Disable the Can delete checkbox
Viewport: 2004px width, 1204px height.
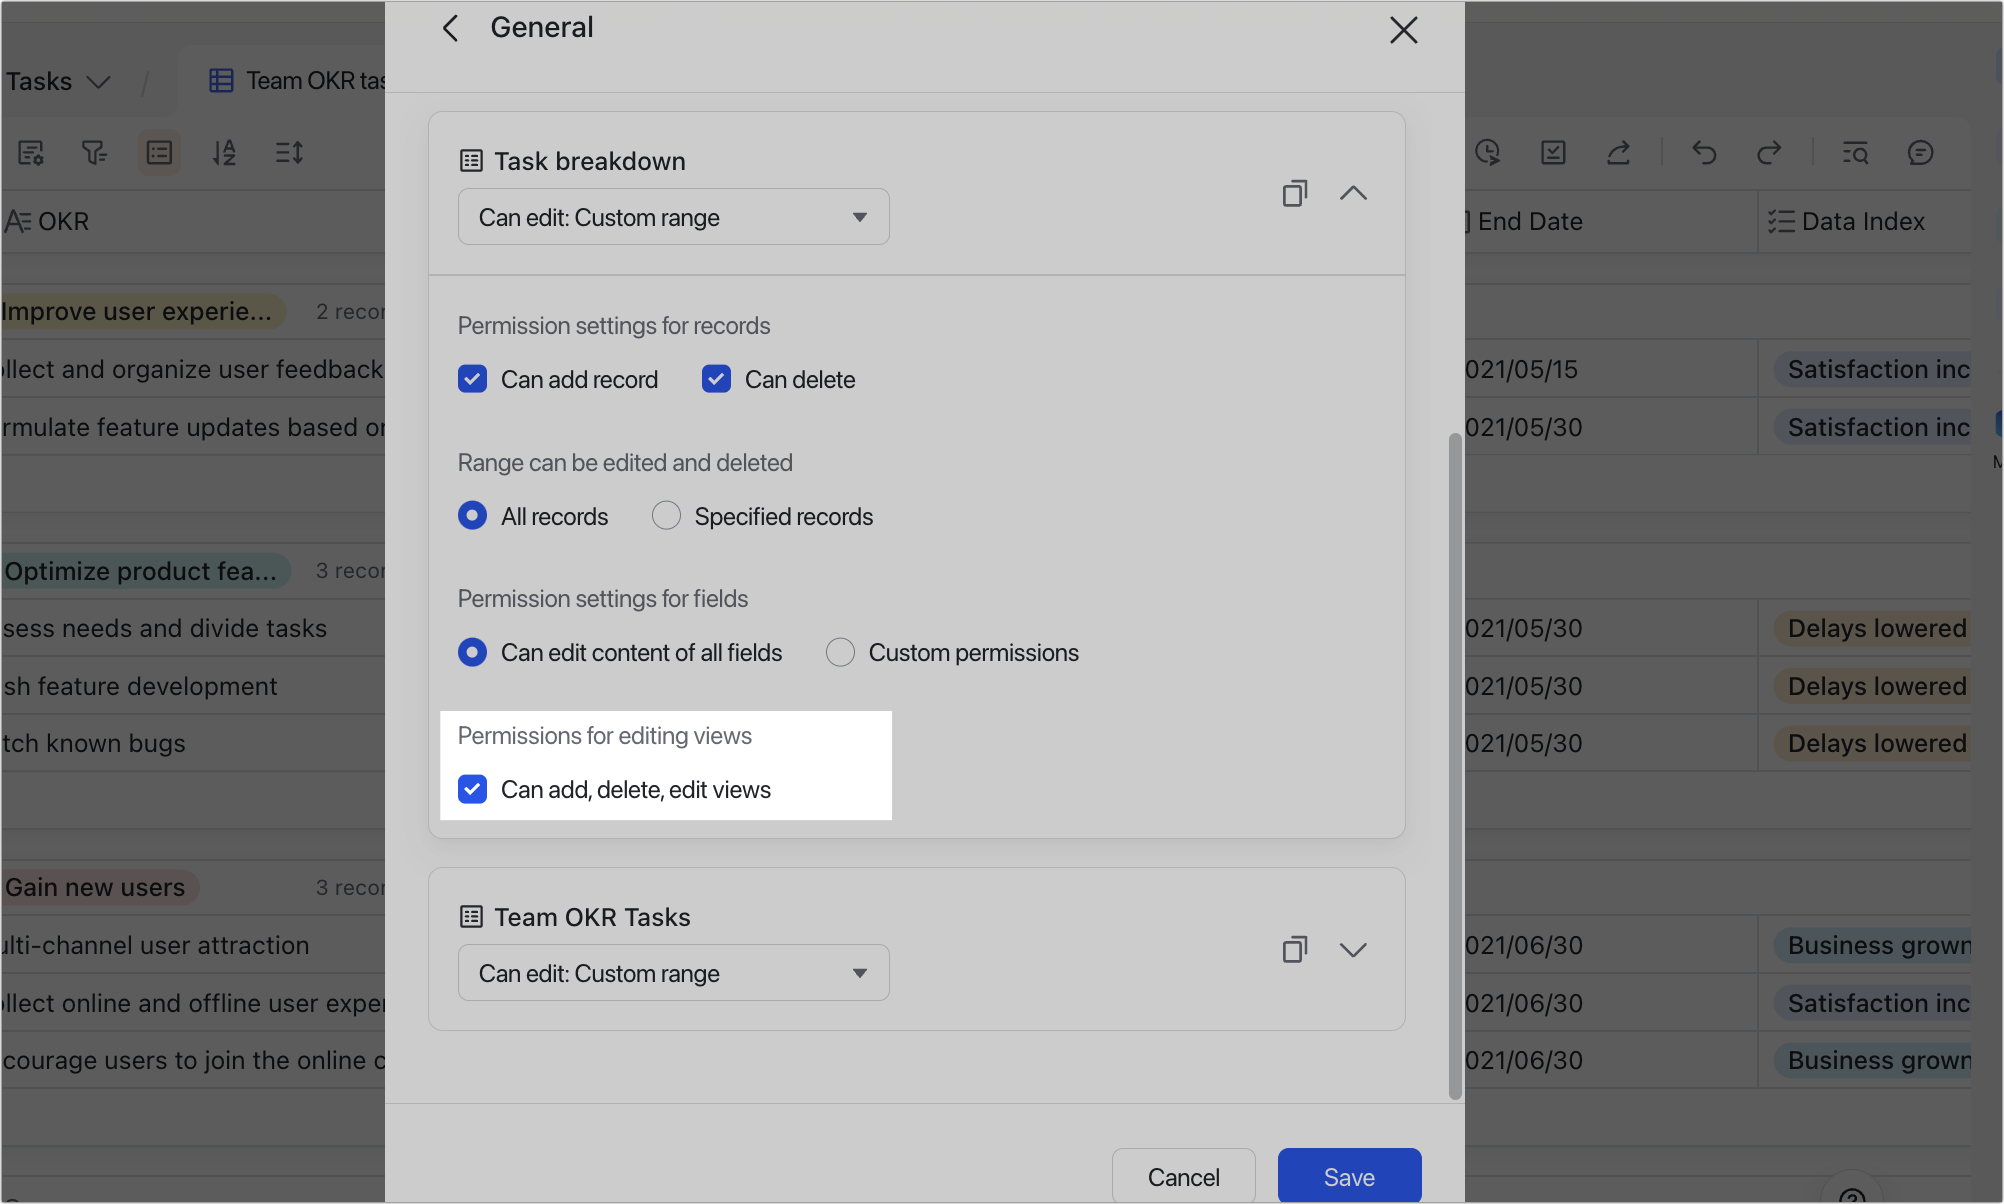[716, 379]
